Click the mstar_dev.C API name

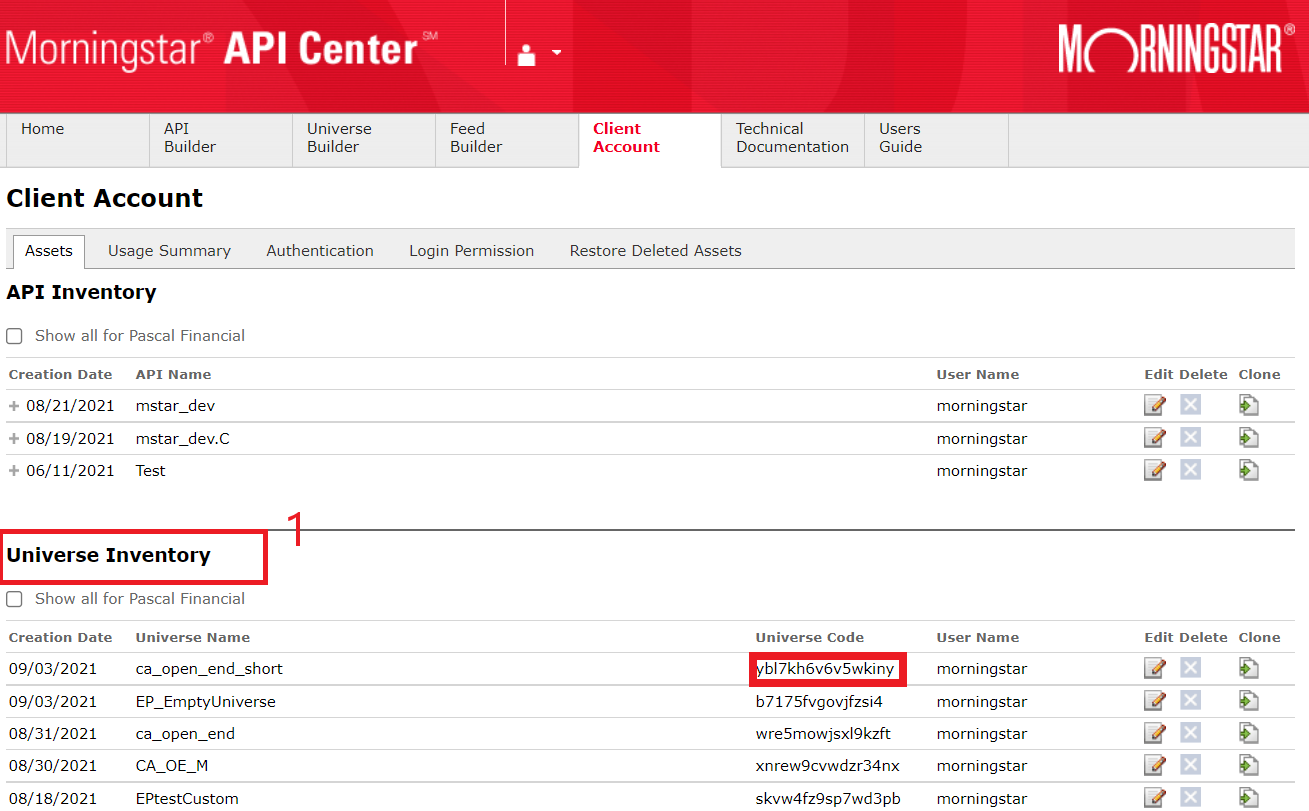(x=183, y=438)
